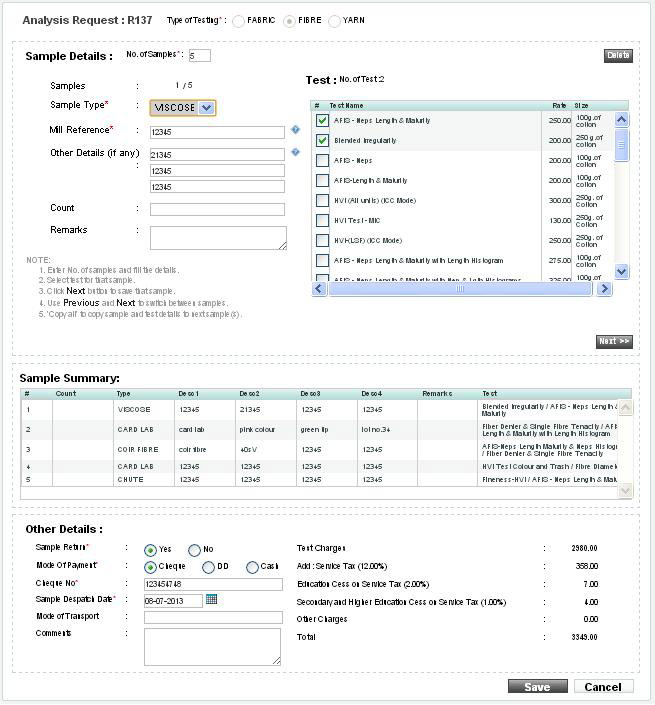Select YARN type of testing

click(334, 21)
